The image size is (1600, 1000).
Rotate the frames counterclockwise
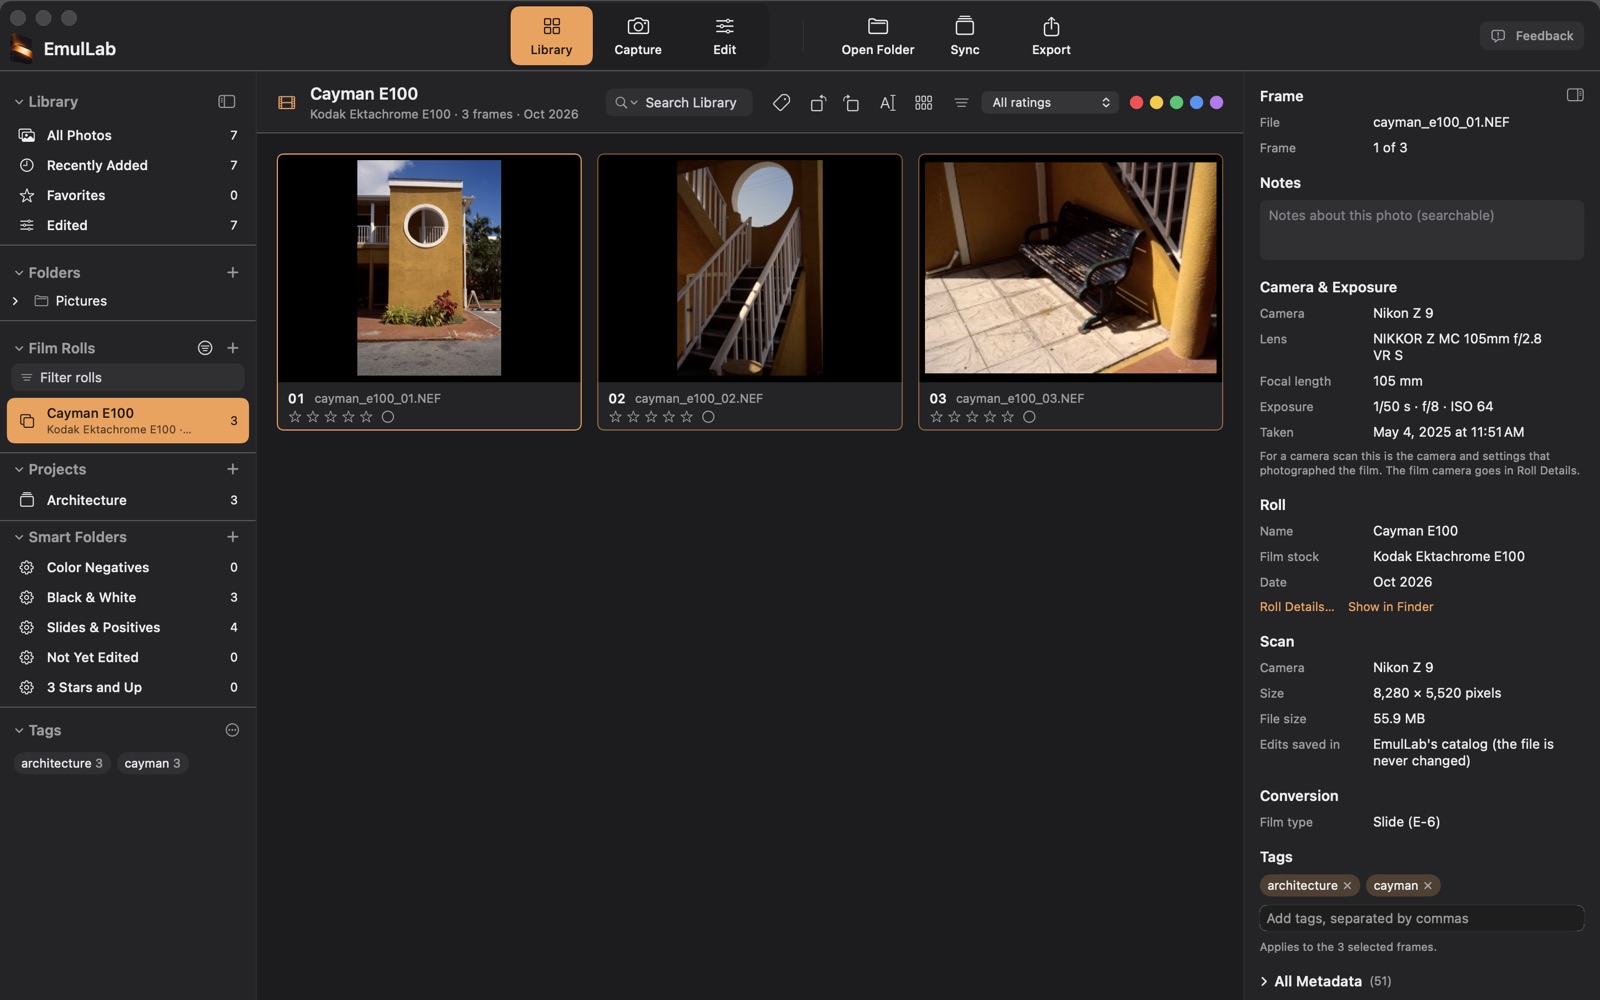(x=817, y=102)
